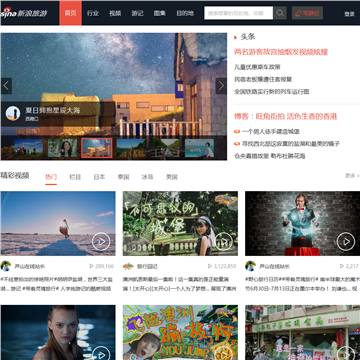Image resolution: width=360 pixels, height=360 pixels.
Task: Open the last blog link ending in 花海
Action: 270,156
